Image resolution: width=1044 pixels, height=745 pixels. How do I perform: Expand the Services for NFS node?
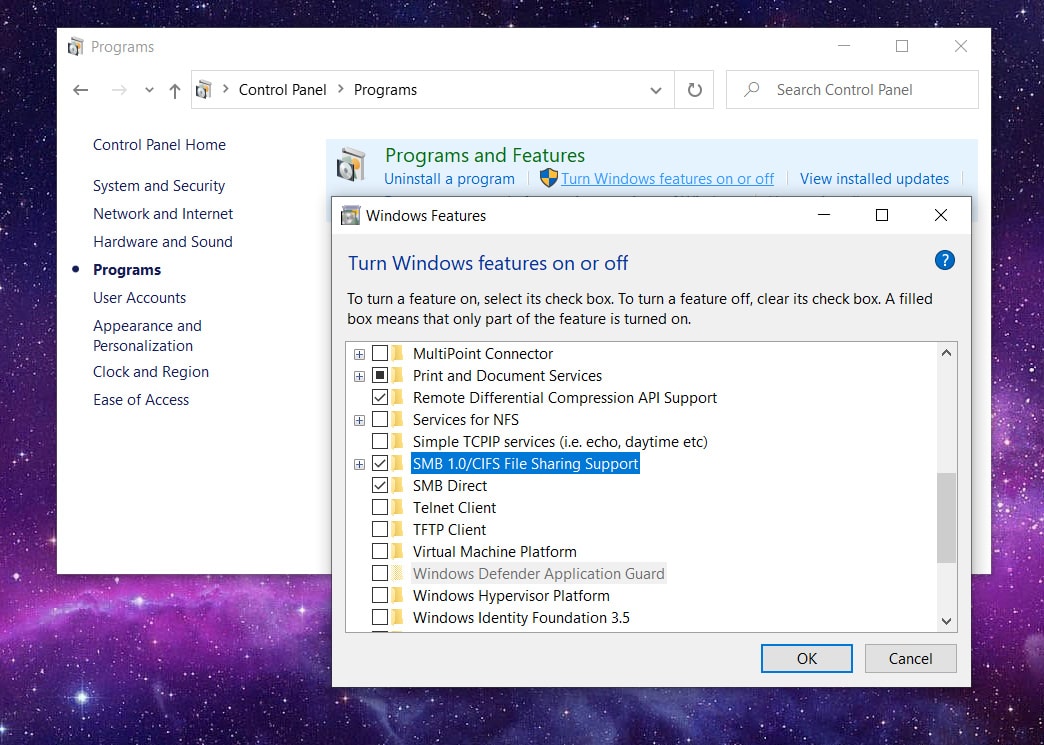[x=360, y=420]
